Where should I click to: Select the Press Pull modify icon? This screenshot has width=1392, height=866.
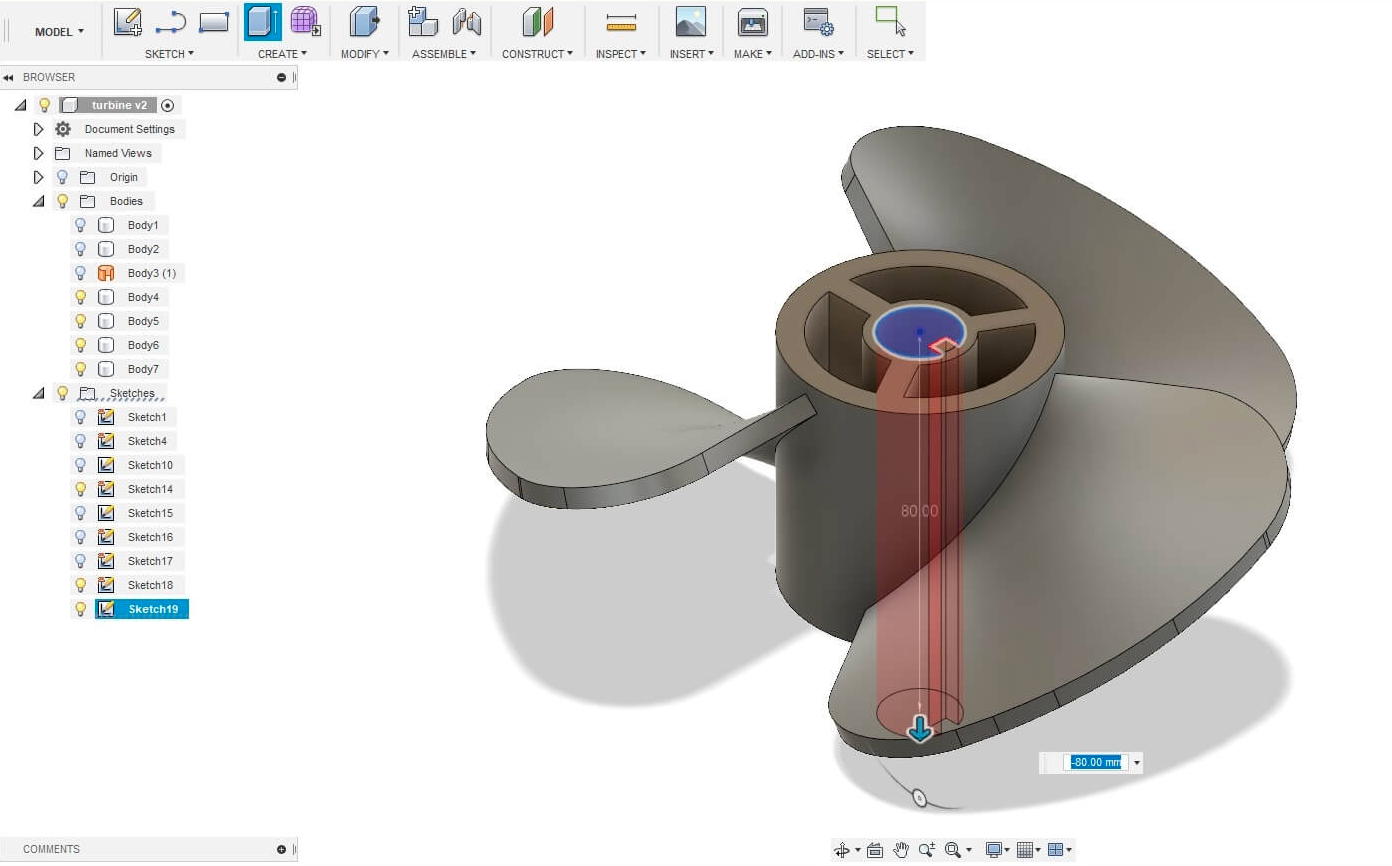[x=364, y=22]
